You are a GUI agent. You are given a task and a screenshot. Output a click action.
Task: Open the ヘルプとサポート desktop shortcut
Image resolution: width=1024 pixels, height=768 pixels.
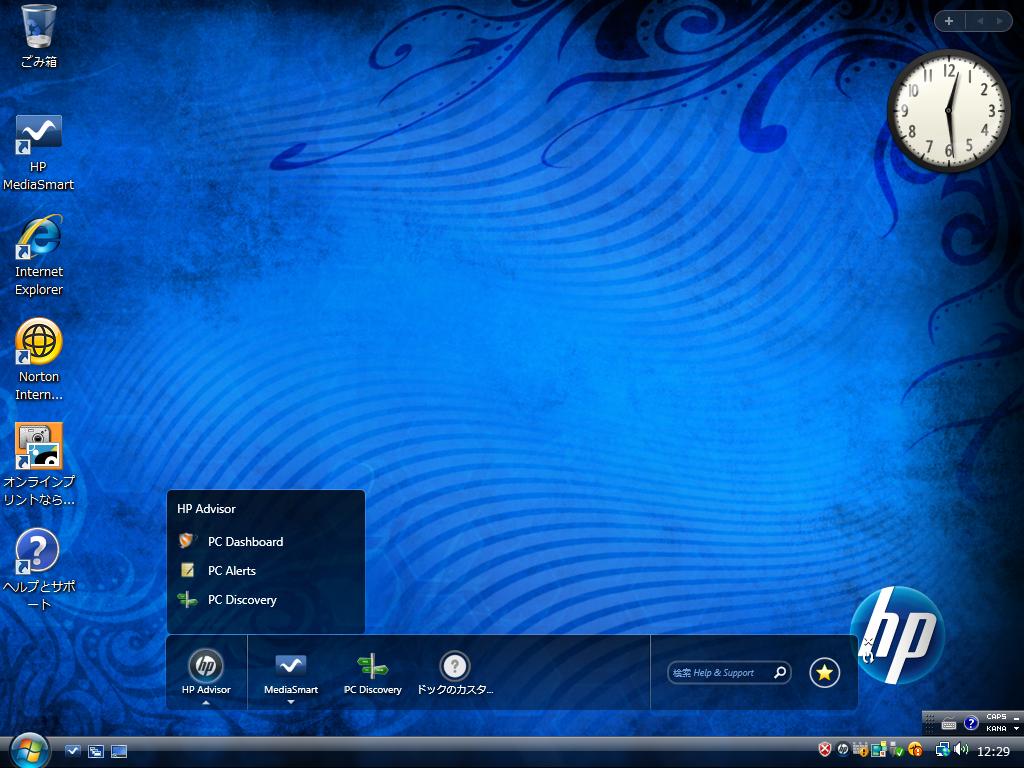39,569
